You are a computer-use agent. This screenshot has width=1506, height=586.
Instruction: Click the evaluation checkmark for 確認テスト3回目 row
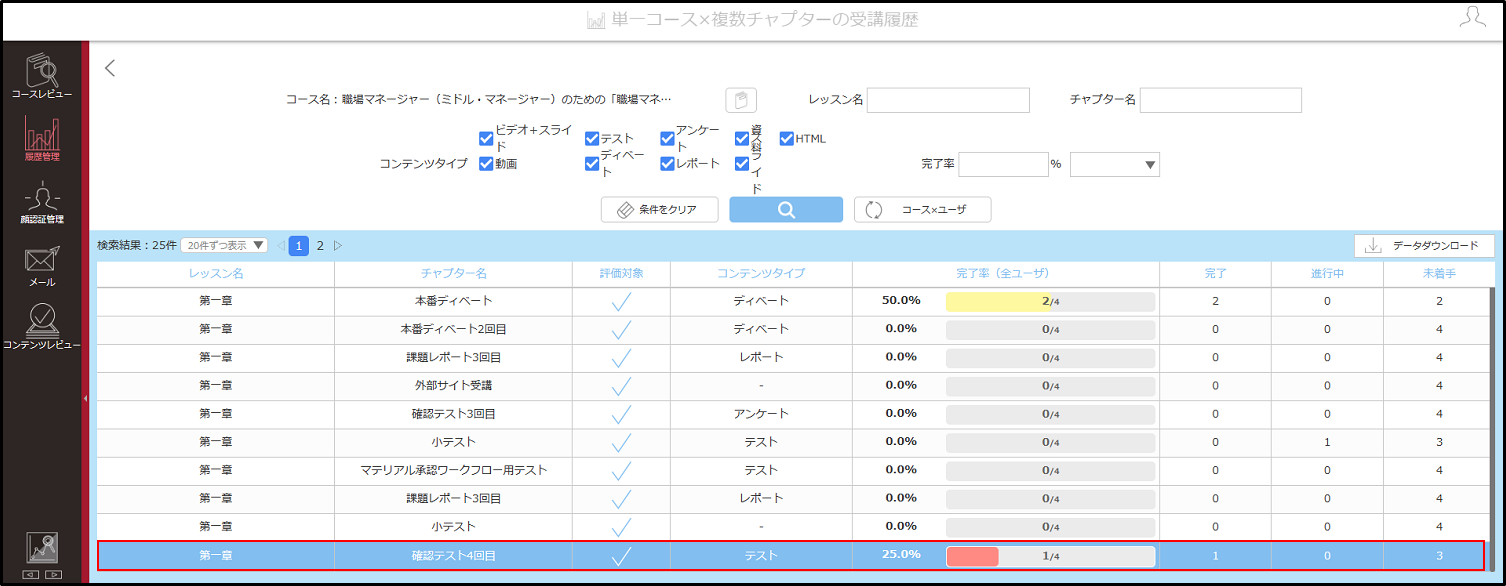click(621, 413)
